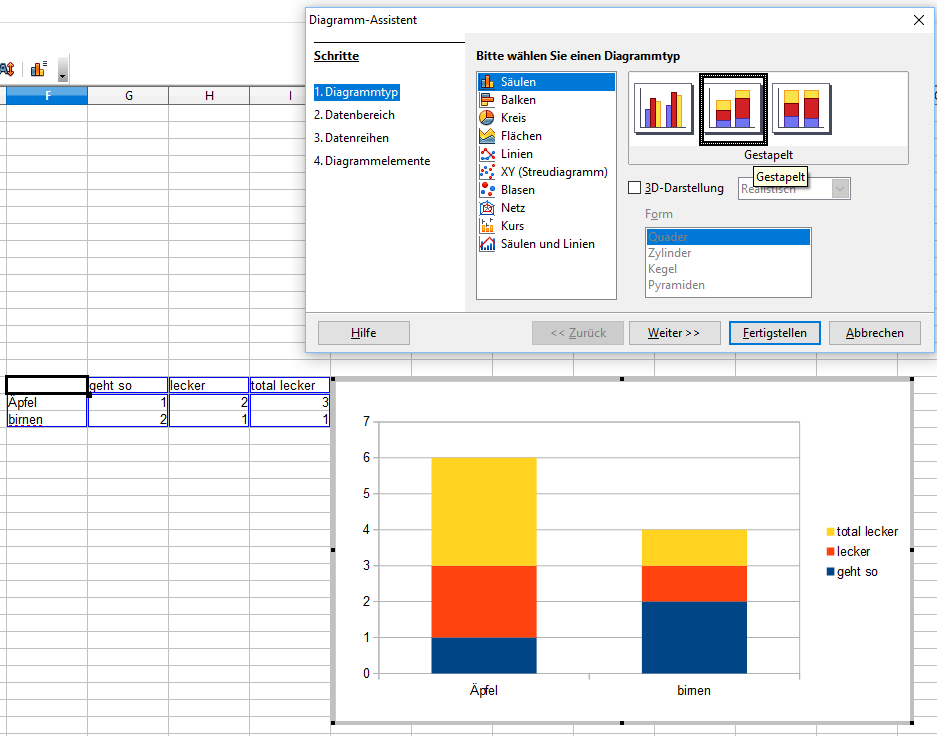Click the 'total lecker' header cell
Viewport: 937px width, 736px height.
pyautogui.click(x=290, y=385)
